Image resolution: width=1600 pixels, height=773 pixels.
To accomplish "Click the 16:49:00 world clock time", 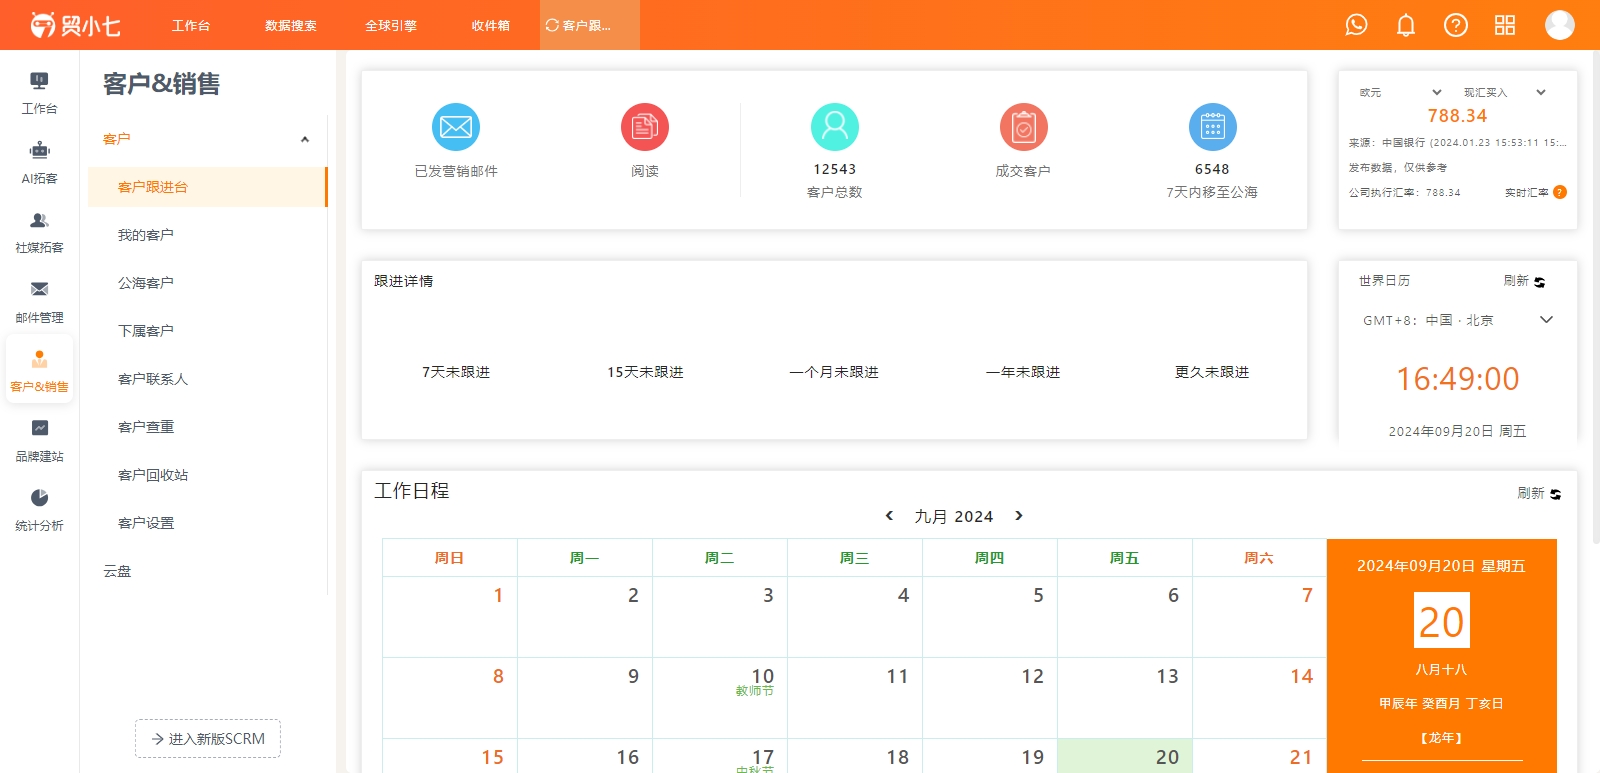I will (x=1458, y=379).
